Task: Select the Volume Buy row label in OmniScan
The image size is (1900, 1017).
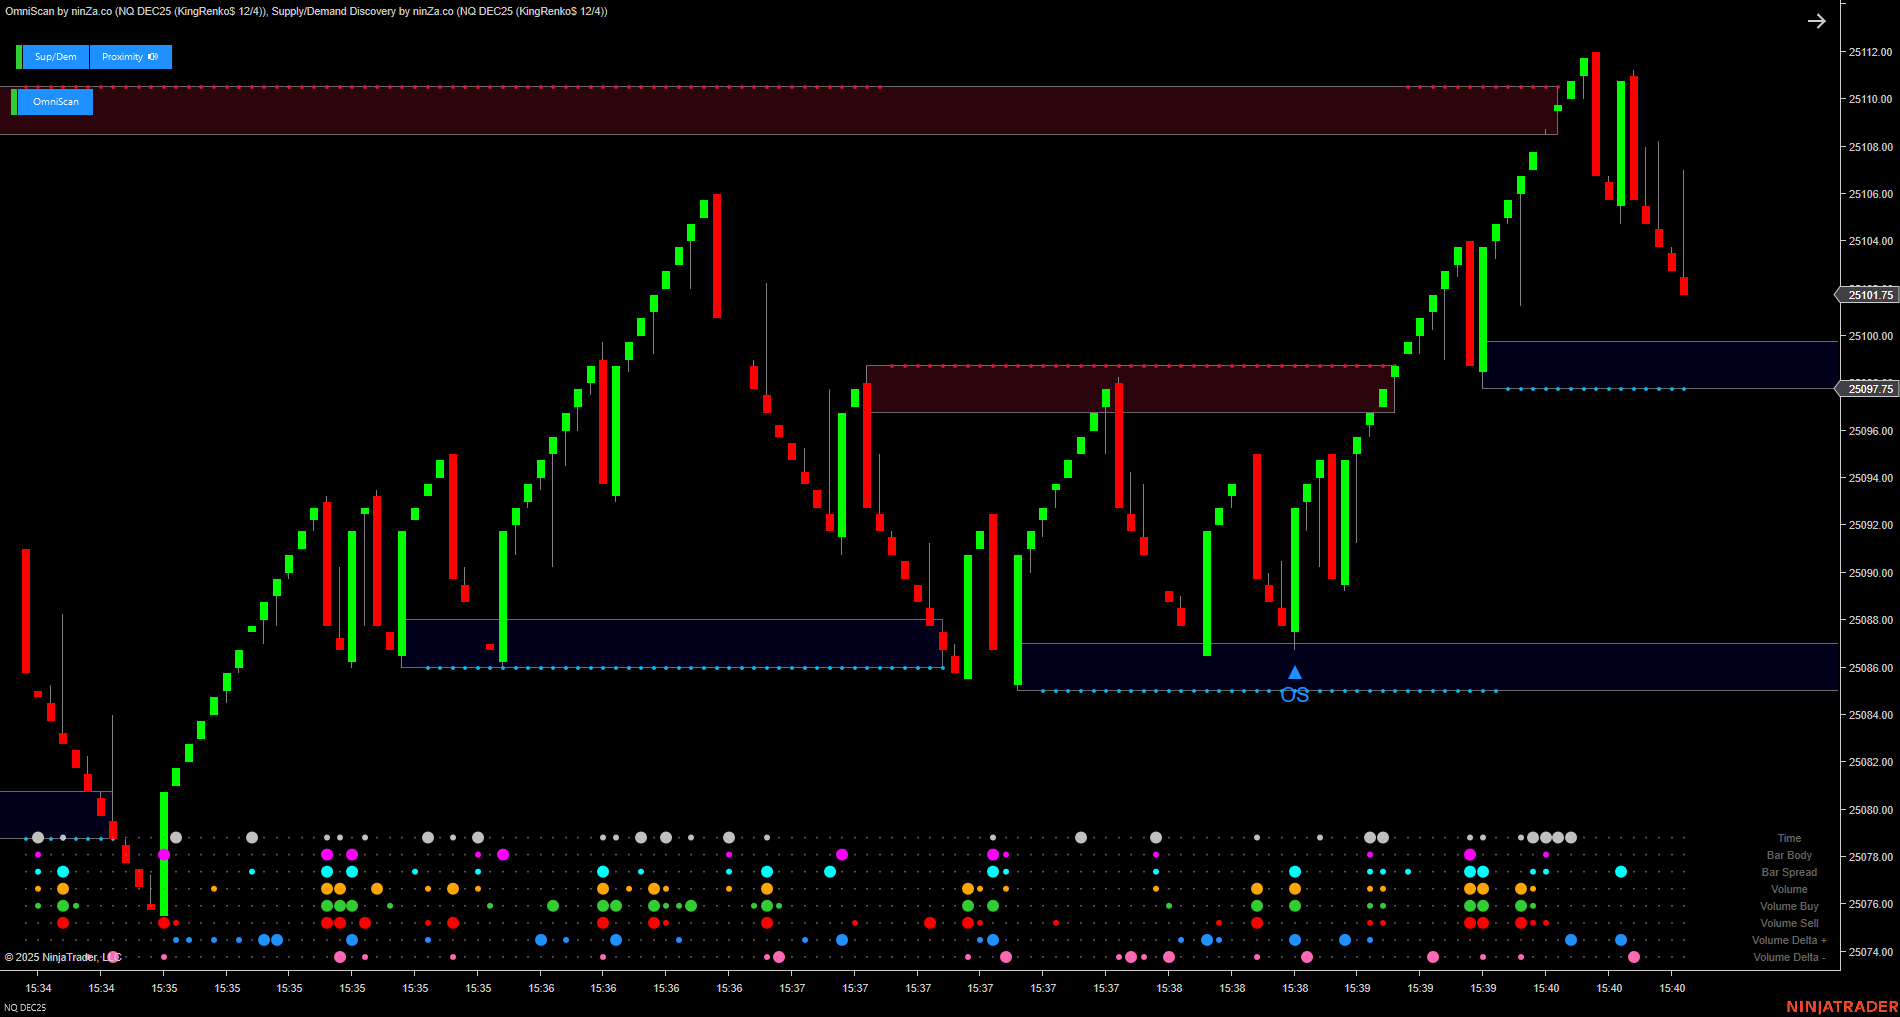Action: pyautogui.click(x=1789, y=906)
